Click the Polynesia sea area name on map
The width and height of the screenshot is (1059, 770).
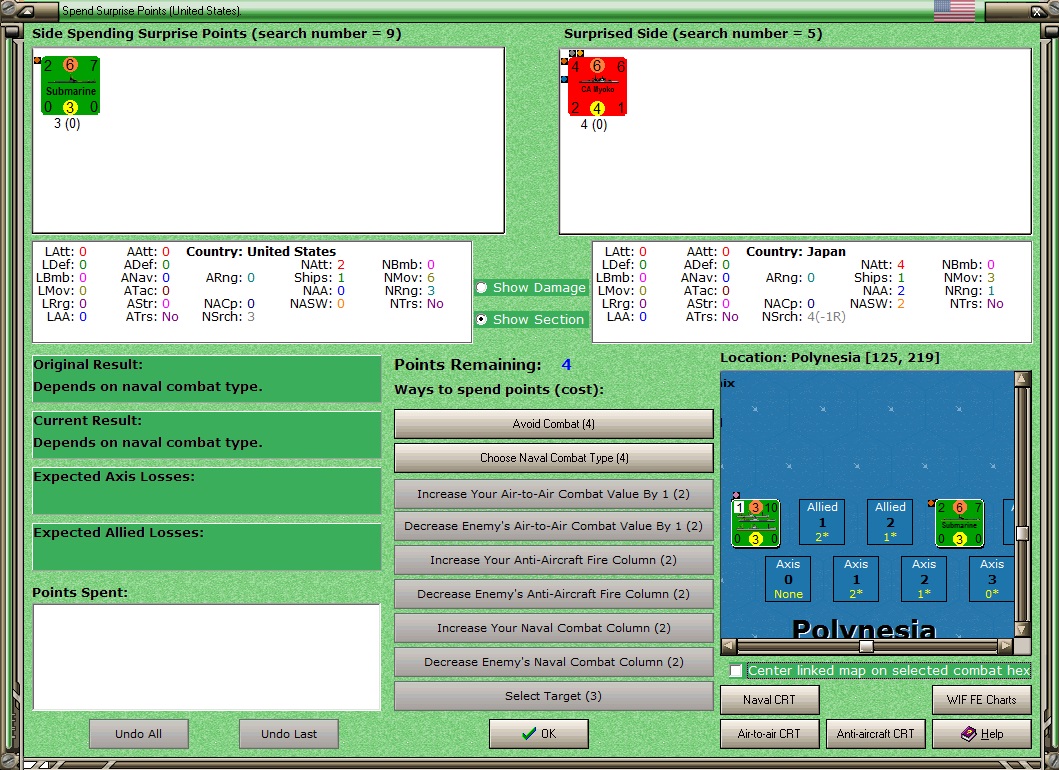point(864,629)
